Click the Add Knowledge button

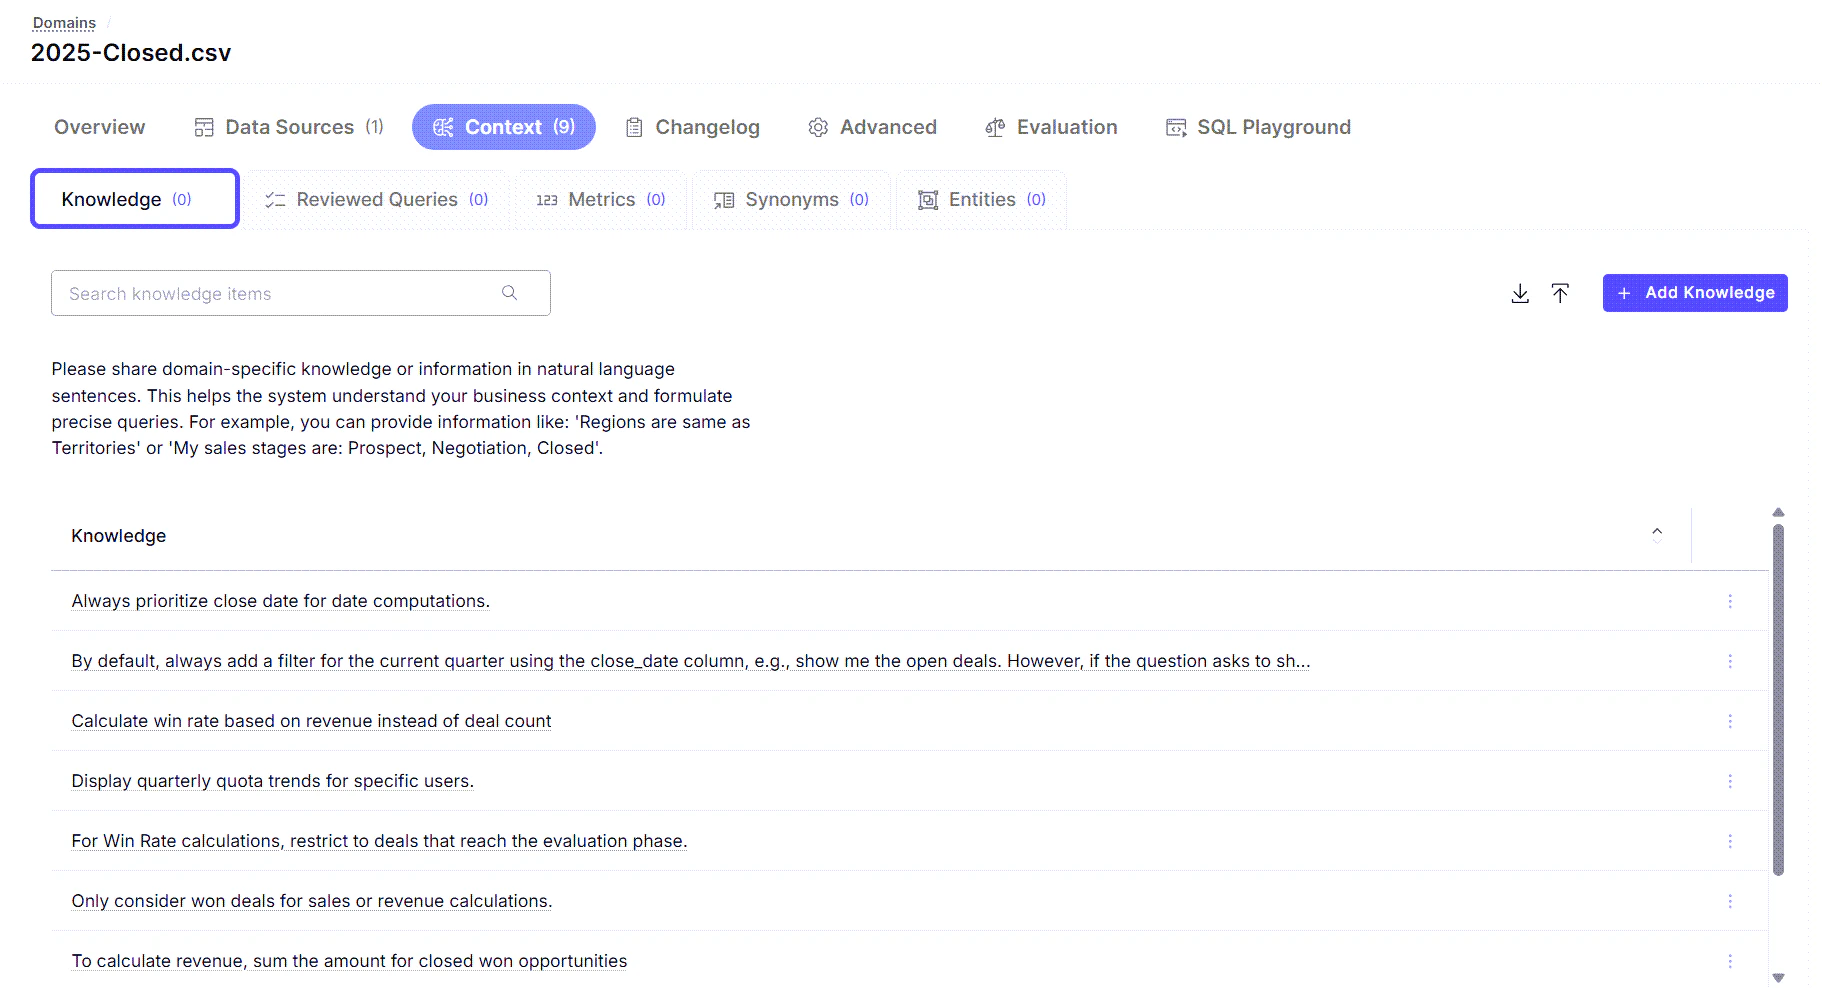(1695, 292)
